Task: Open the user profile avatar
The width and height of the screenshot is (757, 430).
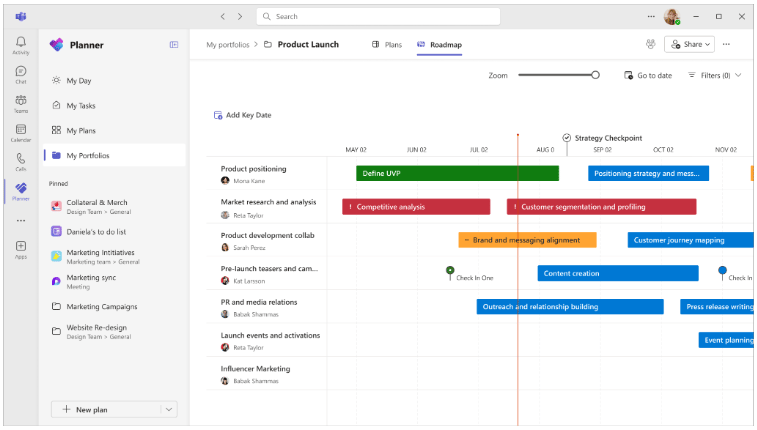Action: click(x=672, y=16)
